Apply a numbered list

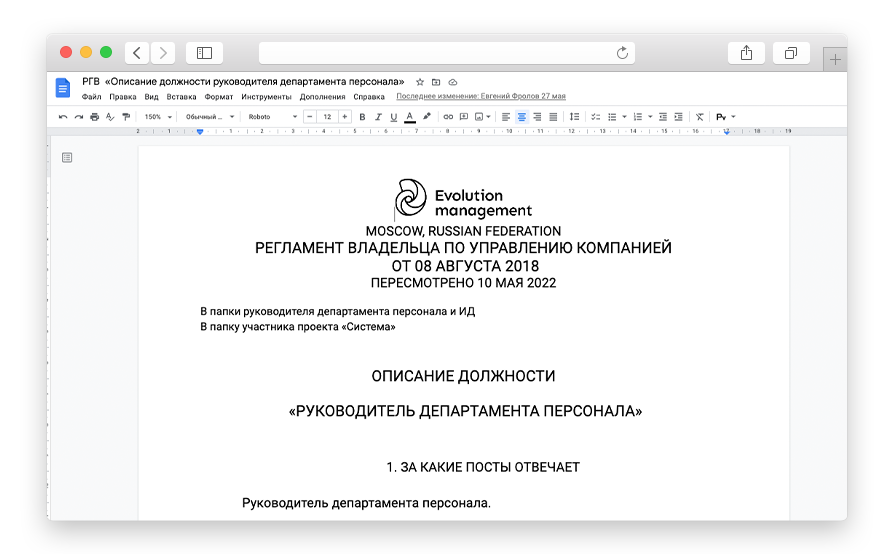coord(638,117)
